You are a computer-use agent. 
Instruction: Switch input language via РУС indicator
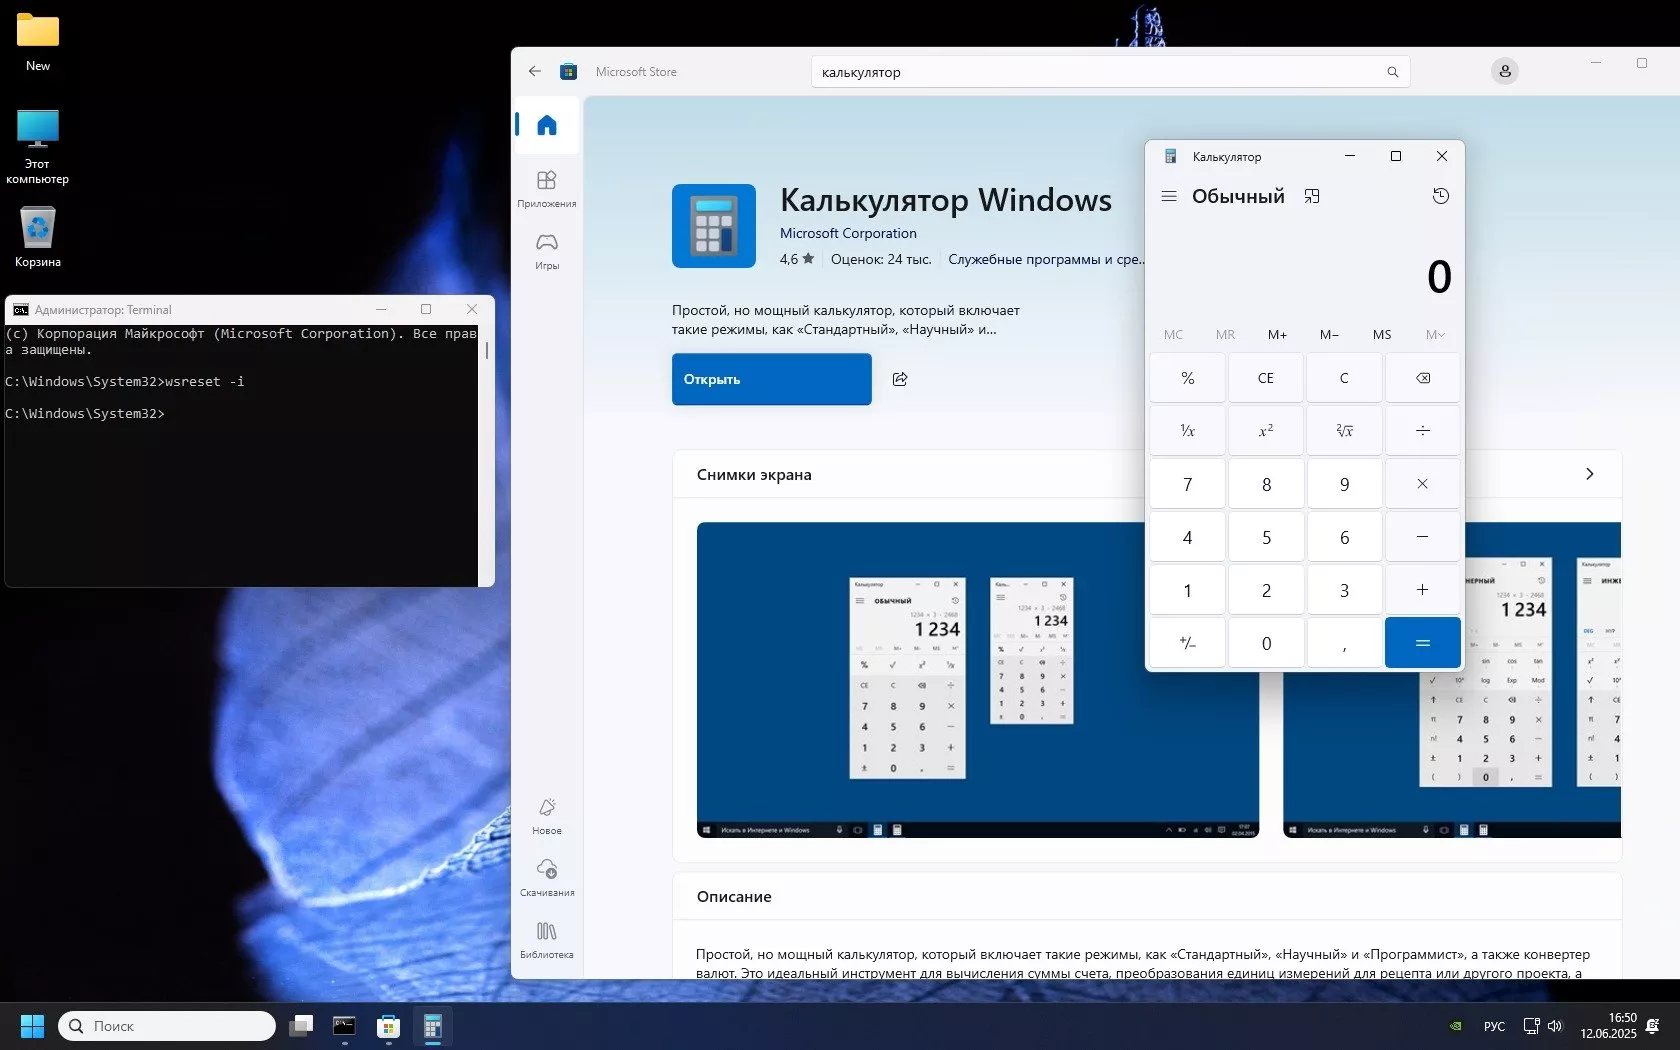point(1493,1026)
